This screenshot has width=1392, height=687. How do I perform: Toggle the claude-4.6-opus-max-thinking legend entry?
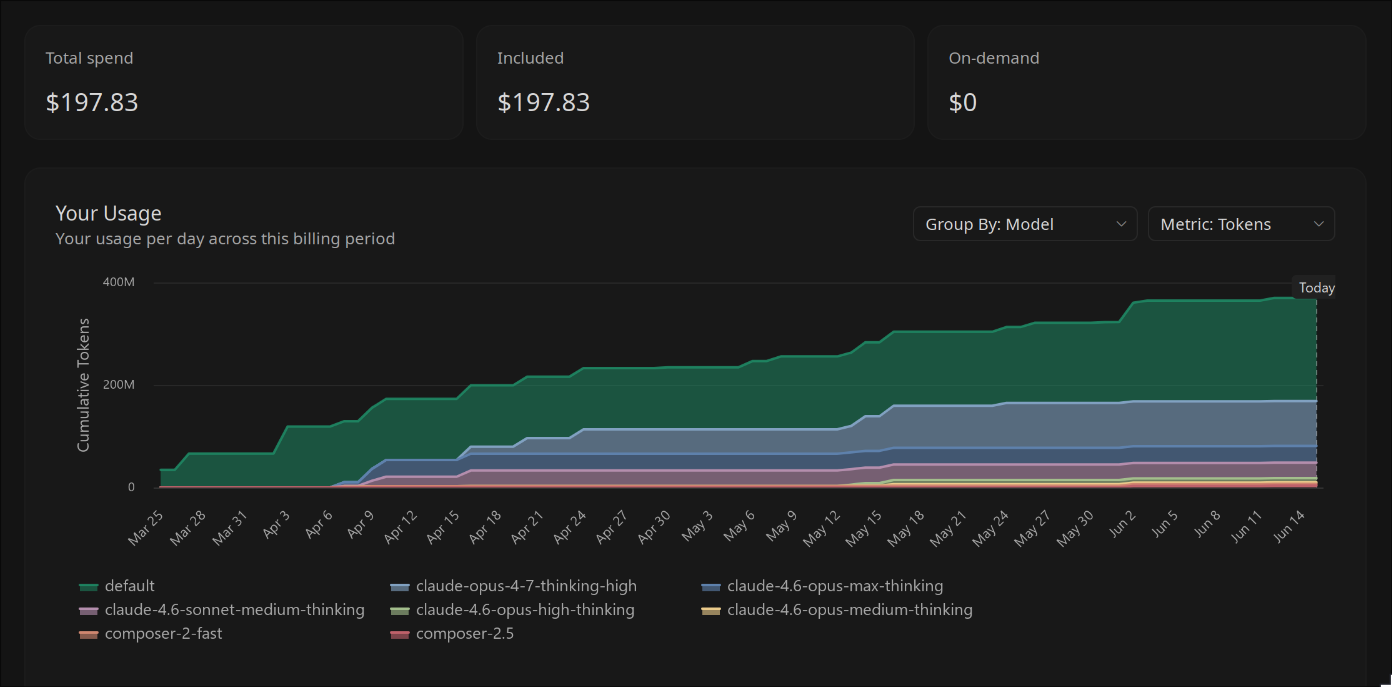[822, 586]
